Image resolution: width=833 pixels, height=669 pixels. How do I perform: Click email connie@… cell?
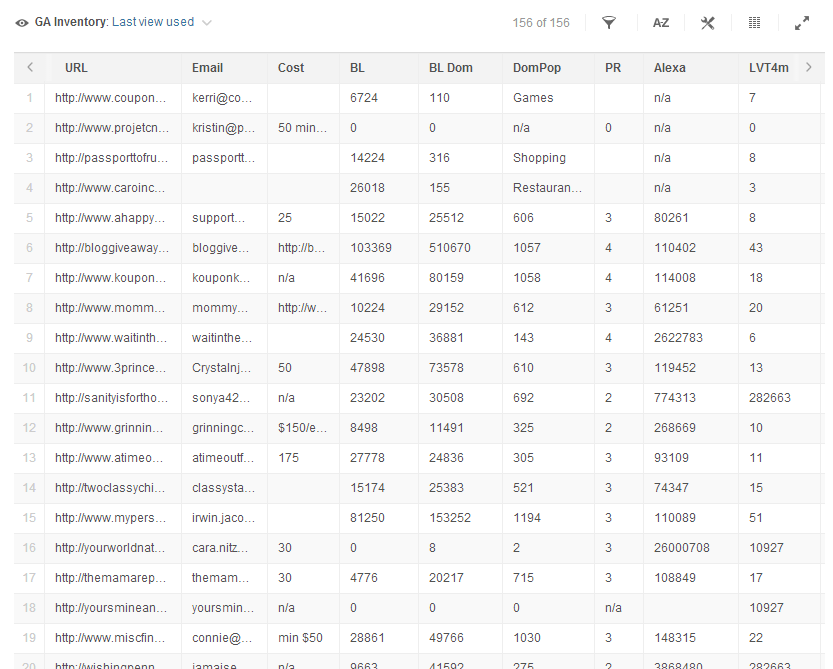tap(222, 638)
